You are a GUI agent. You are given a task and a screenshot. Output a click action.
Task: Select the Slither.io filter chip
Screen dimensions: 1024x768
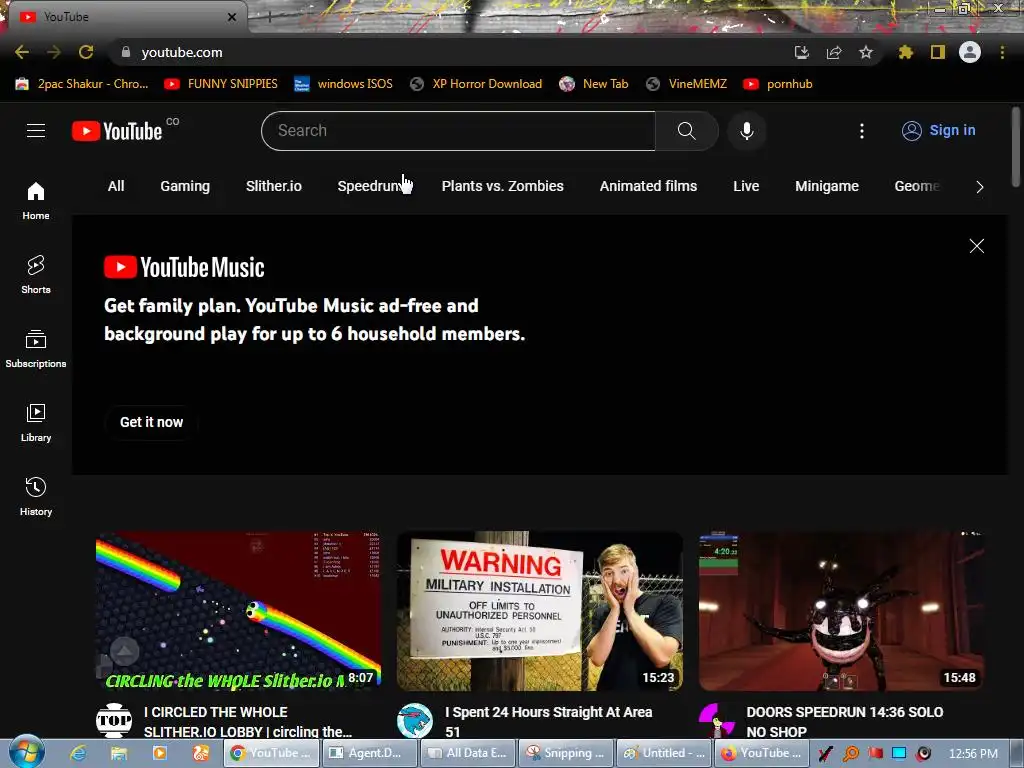pos(274,186)
